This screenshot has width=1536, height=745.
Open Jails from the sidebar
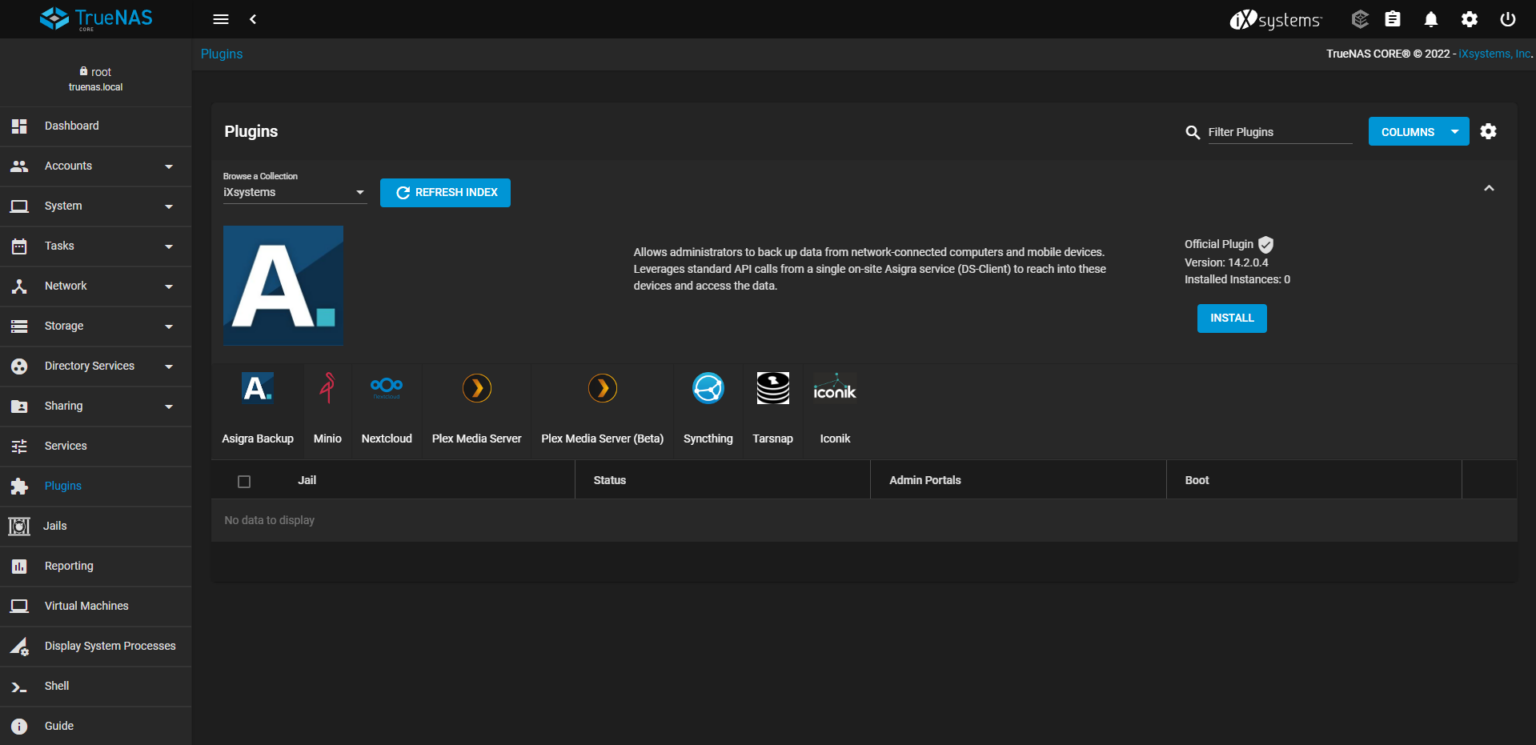pyautogui.click(x=56, y=526)
